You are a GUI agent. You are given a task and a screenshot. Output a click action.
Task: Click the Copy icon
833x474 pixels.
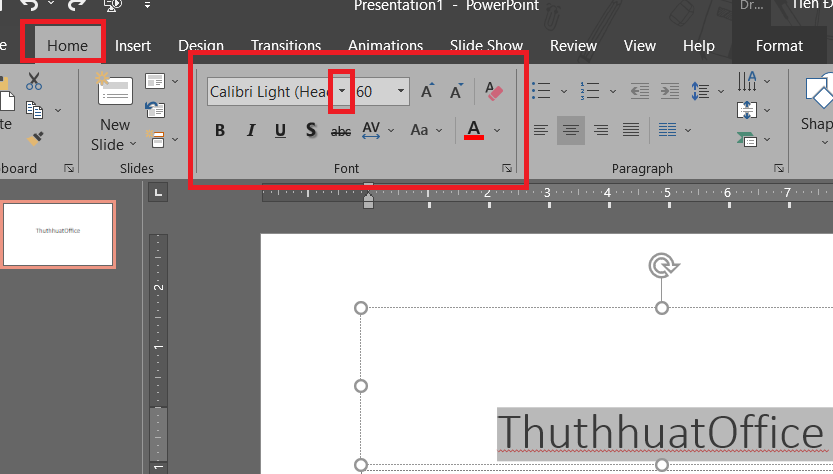(35, 110)
